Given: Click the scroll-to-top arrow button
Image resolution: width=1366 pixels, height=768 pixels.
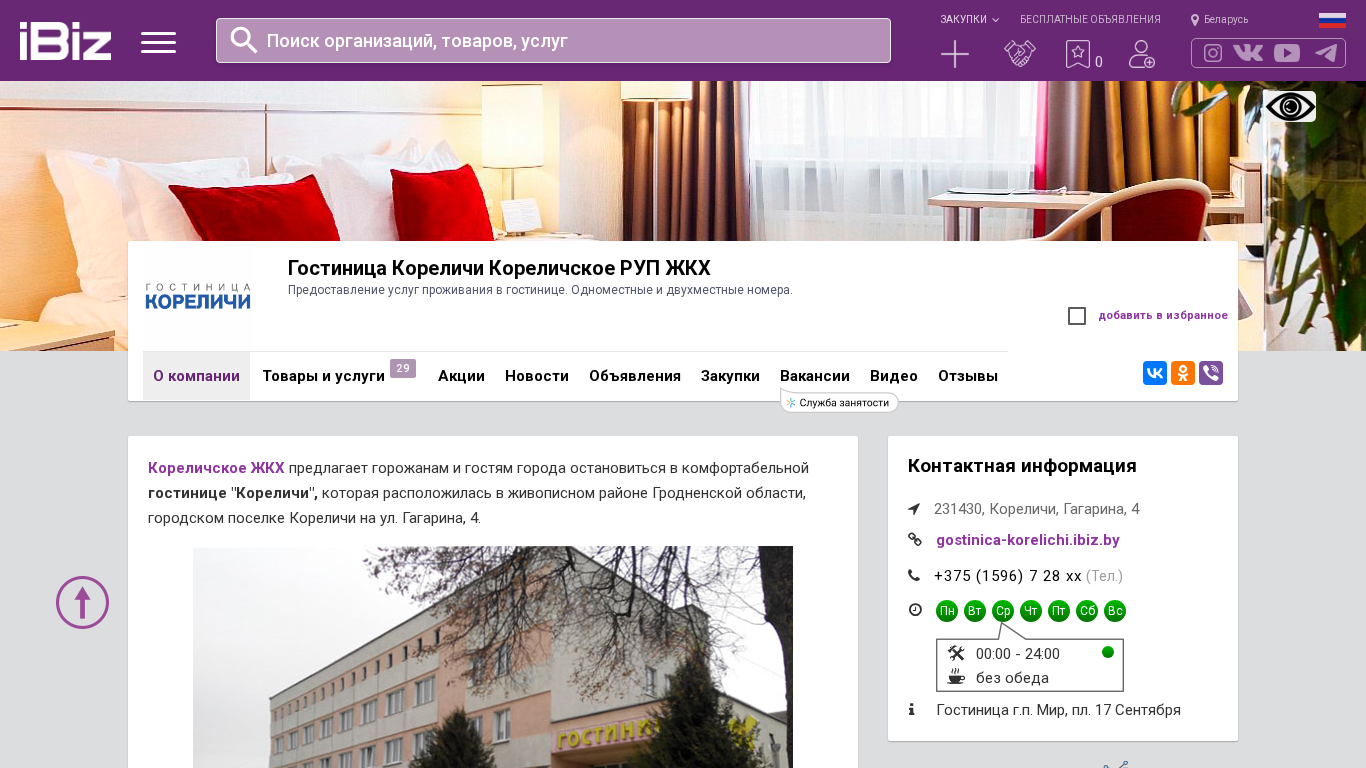Looking at the screenshot, I should tap(82, 602).
